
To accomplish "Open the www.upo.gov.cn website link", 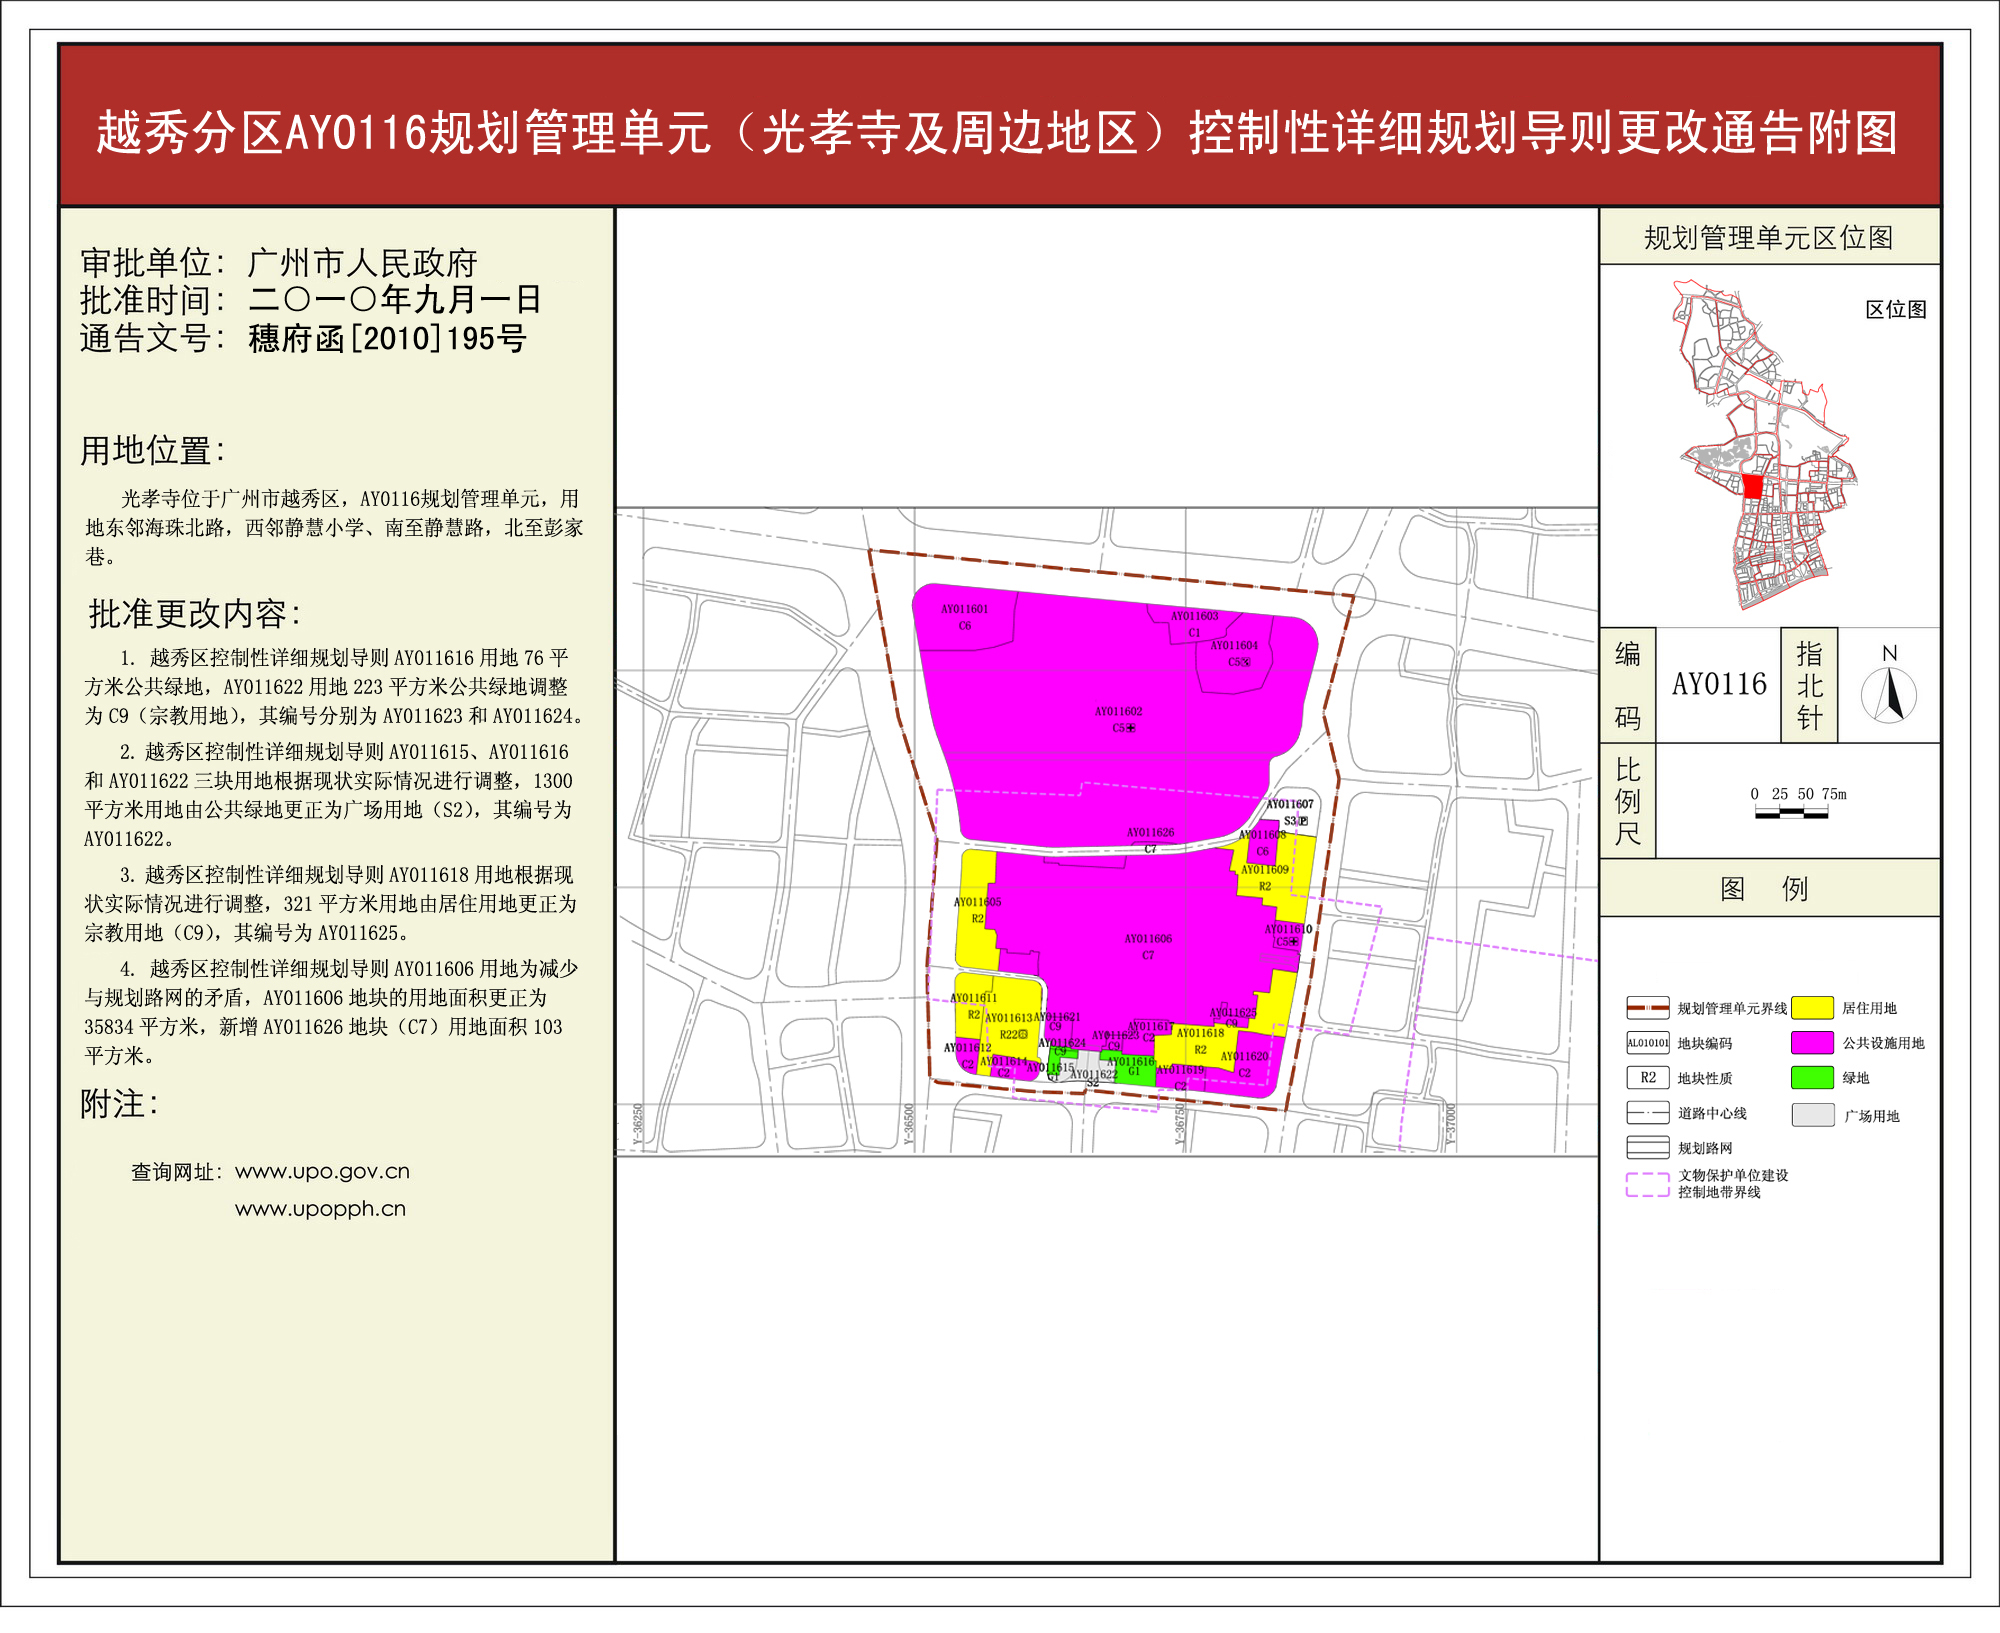I will [322, 1172].
